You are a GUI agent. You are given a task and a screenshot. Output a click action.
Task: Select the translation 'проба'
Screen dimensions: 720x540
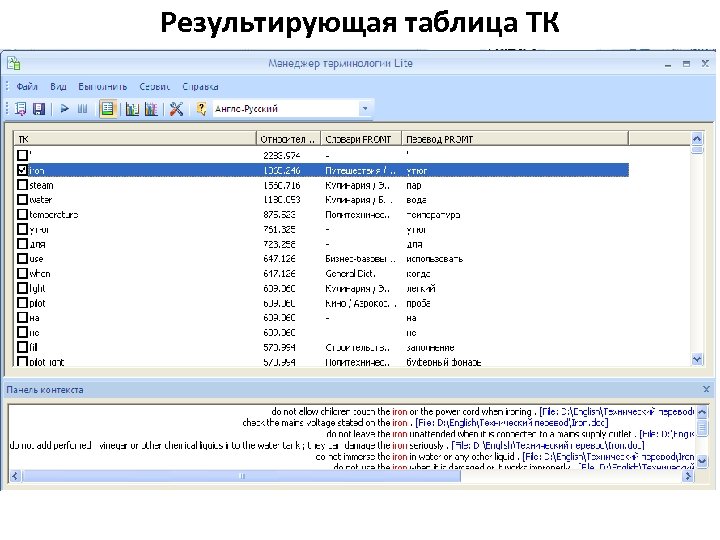pos(418,304)
